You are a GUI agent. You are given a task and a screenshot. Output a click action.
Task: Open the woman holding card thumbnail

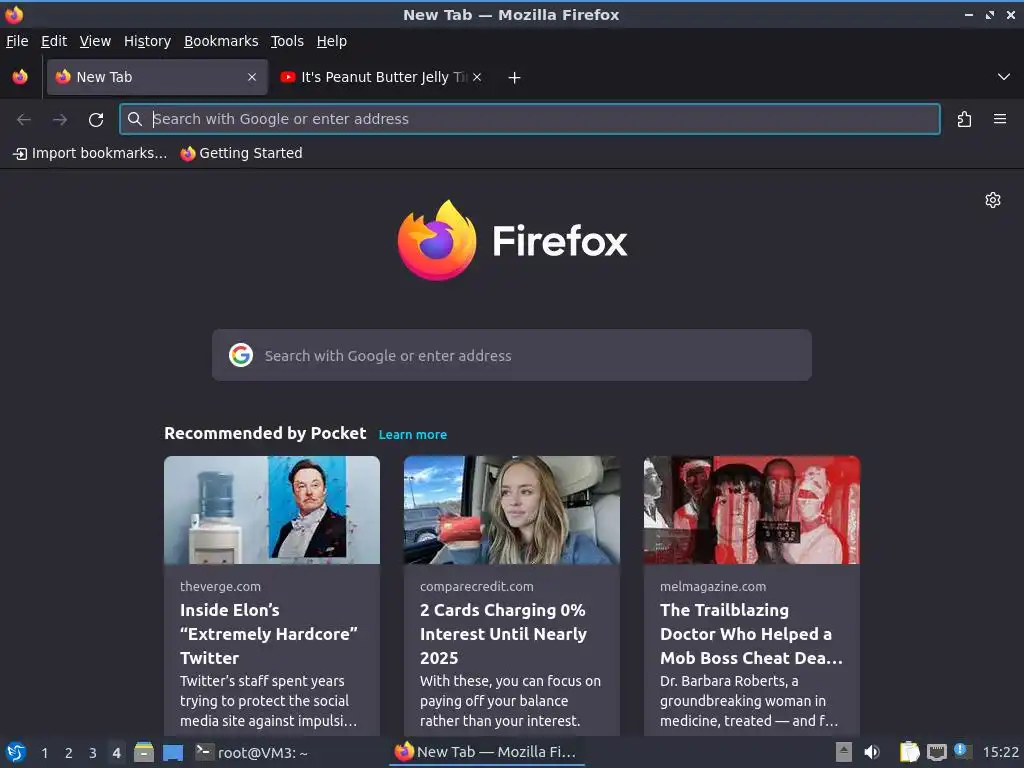(512, 510)
